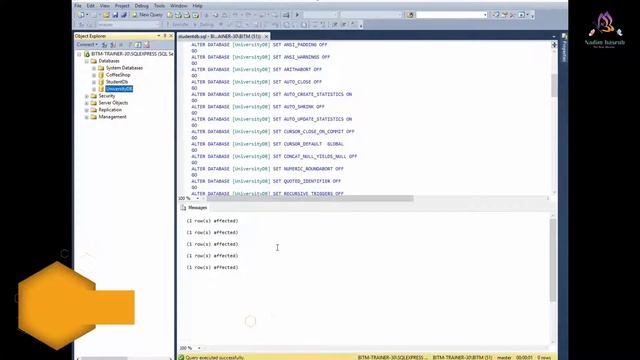The image size is (640, 360).
Task: Click the New Project icon at toolbar start
Action: pos(81,15)
